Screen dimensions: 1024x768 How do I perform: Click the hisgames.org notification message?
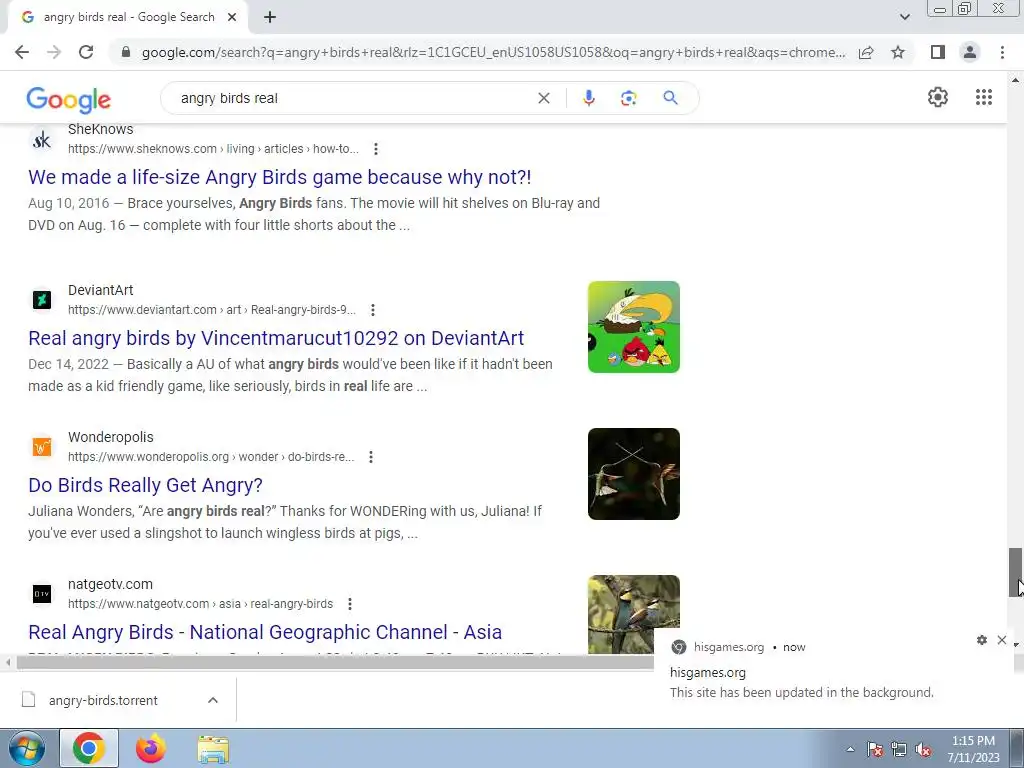coord(801,692)
